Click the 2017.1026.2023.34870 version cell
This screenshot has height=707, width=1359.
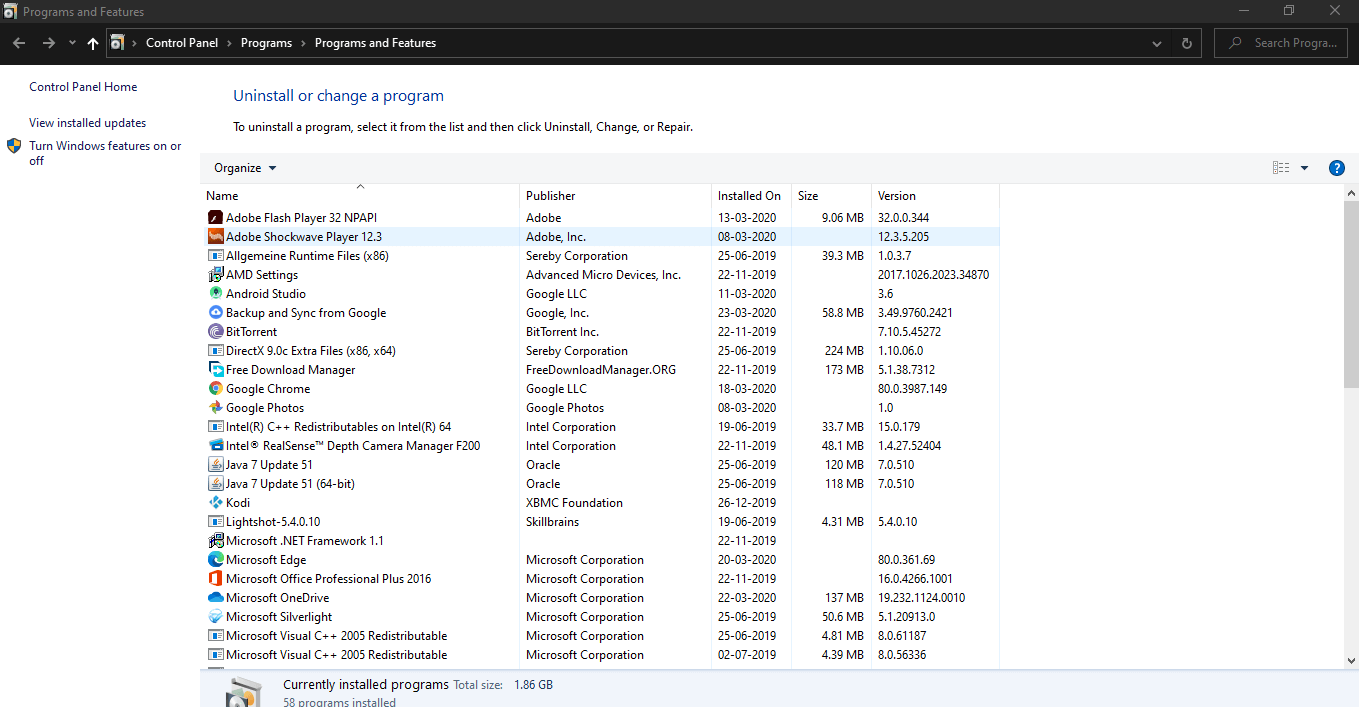click(933, 275)
